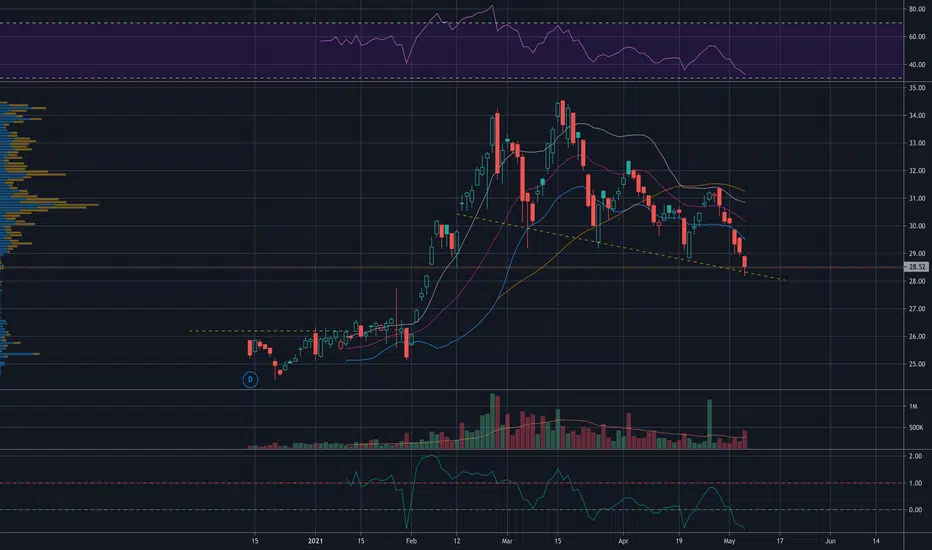
Task: Click the 40.00 RSI scale label
Action: (x=917, y=65)
